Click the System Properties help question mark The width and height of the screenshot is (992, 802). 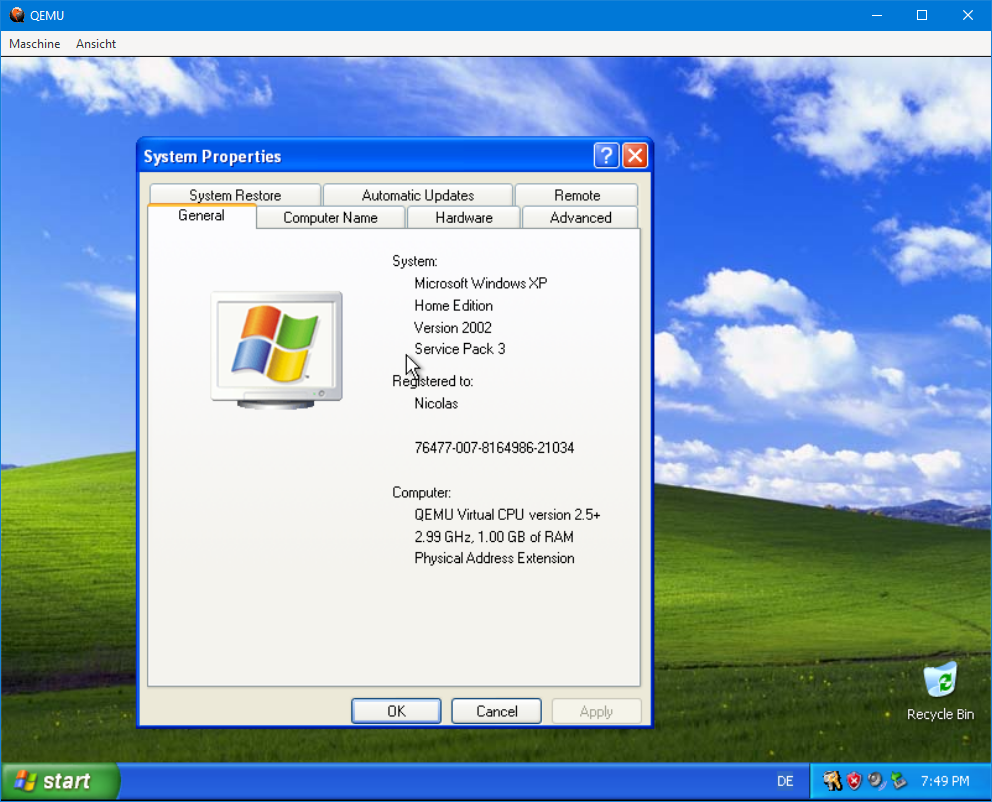606,155
